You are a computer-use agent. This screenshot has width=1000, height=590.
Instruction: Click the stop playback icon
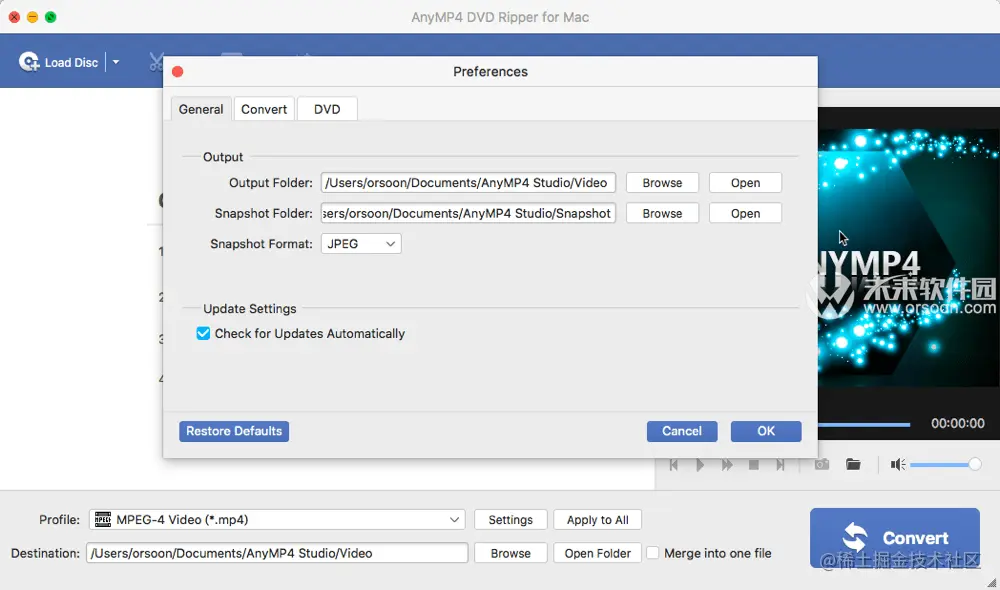click(x=754, y=465)
